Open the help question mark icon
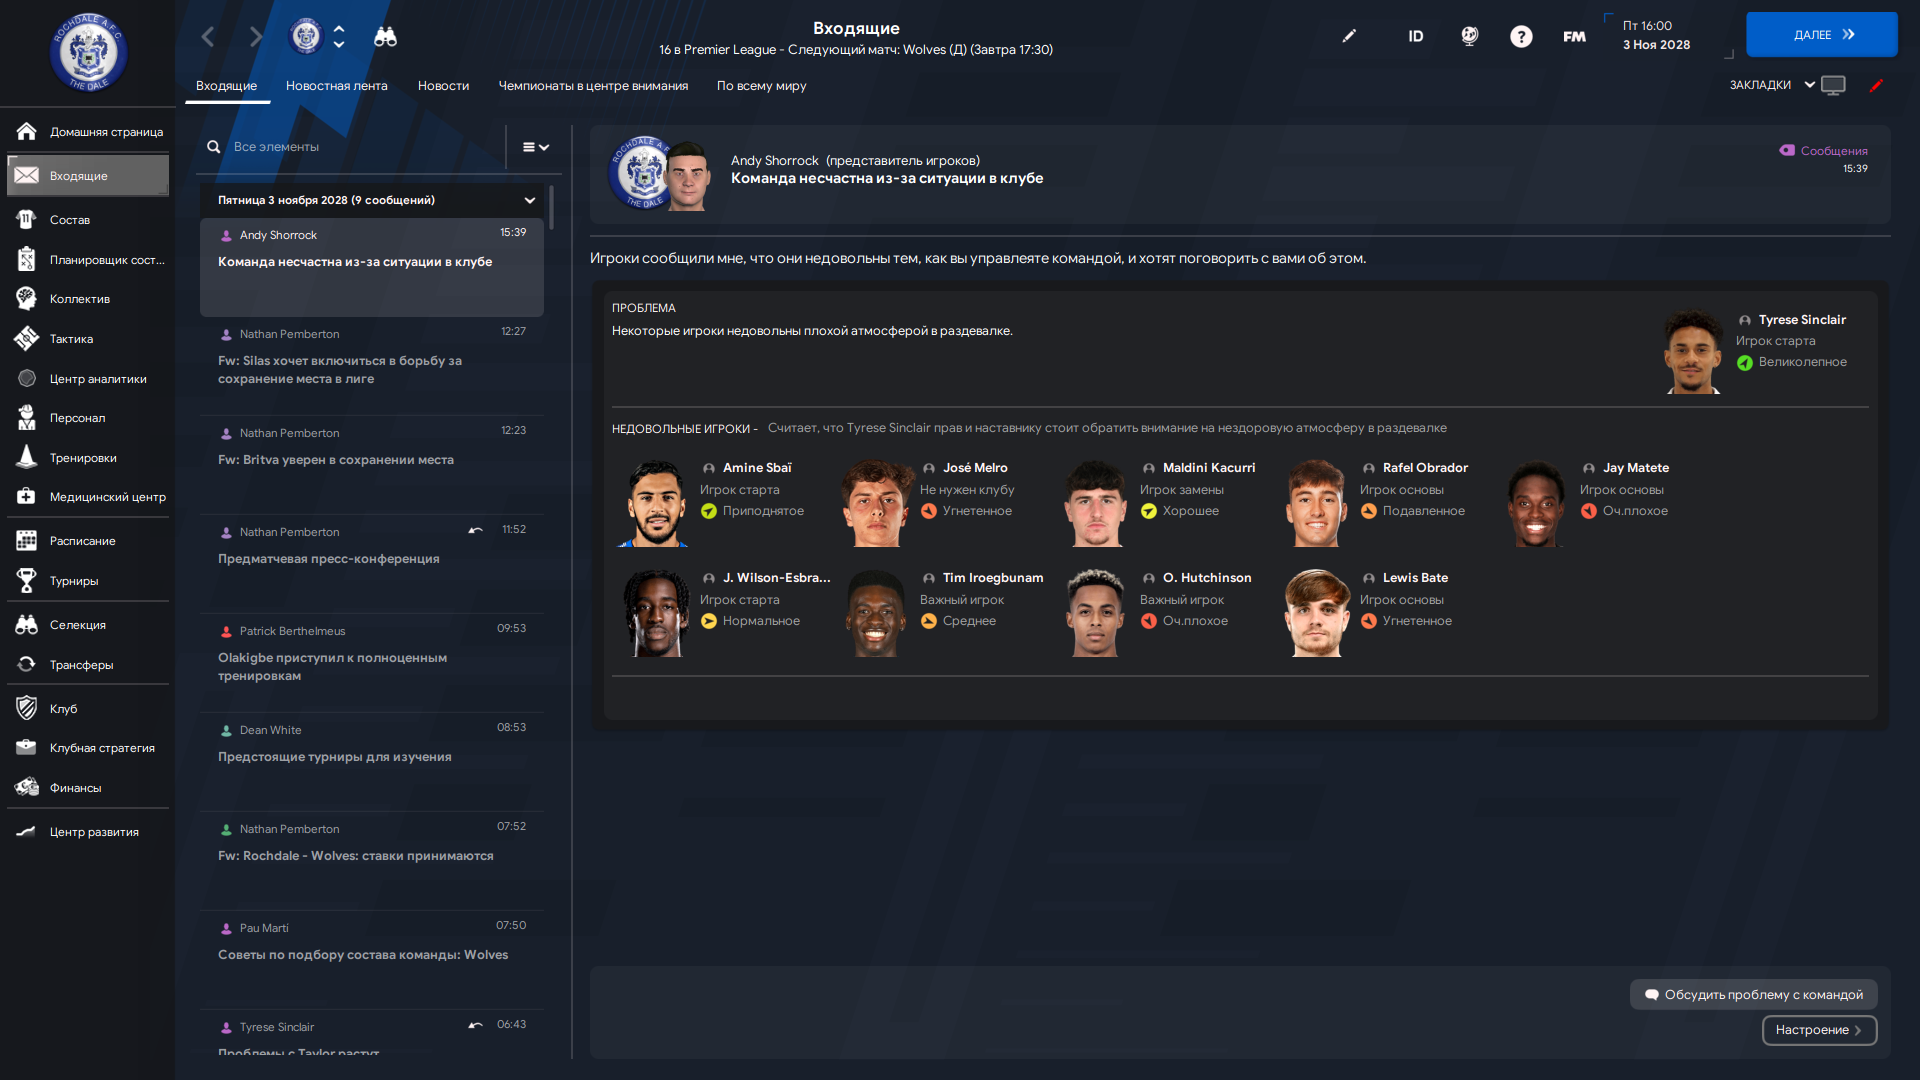This screenshot has width=1920, height=1080. click(1521, 36)
